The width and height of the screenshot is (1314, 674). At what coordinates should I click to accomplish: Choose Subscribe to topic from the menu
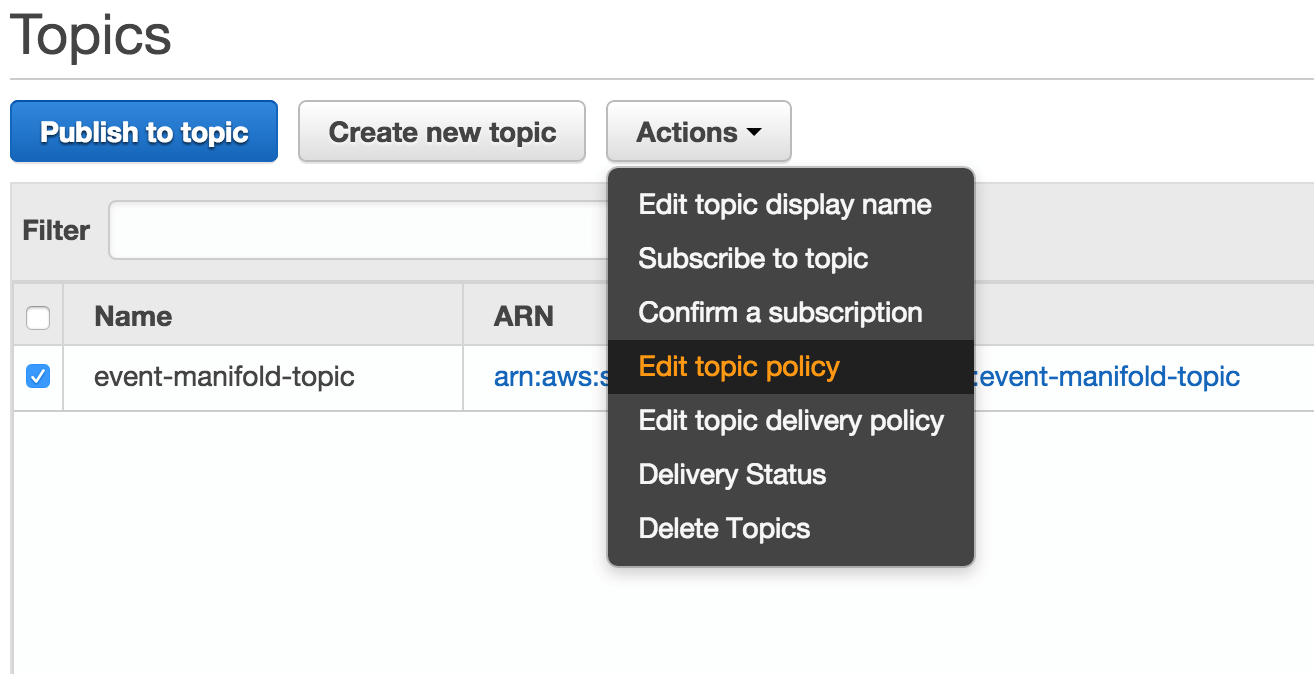pyautogui.click(x=752, y=258)
